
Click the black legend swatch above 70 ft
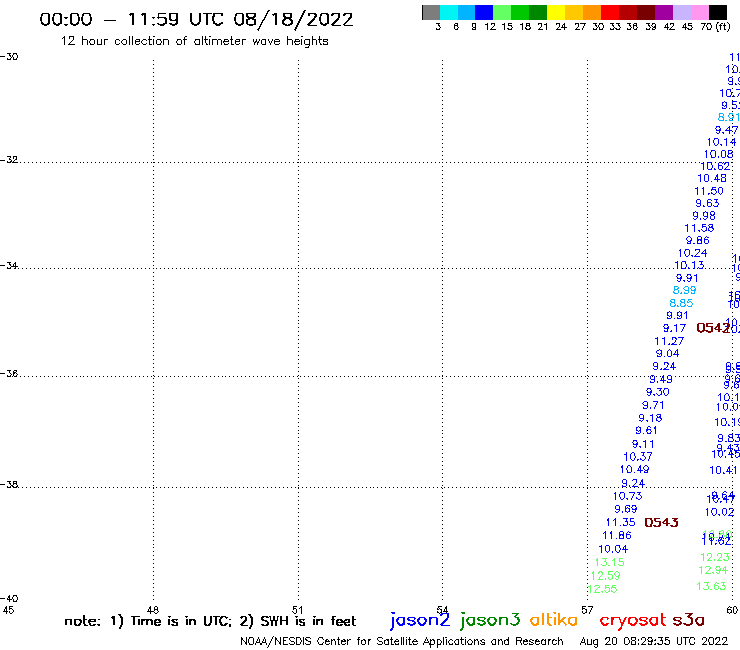pyautogui.click(x=718, y=12)
